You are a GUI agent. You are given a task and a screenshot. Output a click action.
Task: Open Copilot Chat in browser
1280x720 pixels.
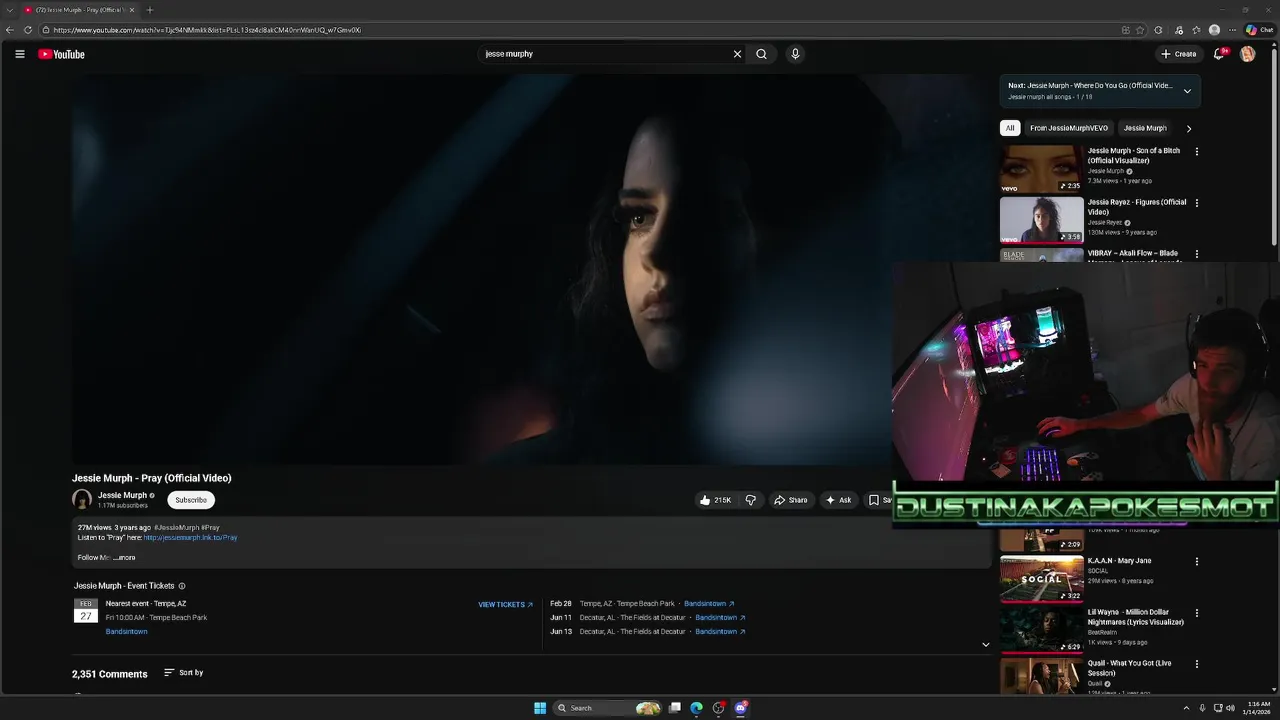click(x=1259, y=30)
